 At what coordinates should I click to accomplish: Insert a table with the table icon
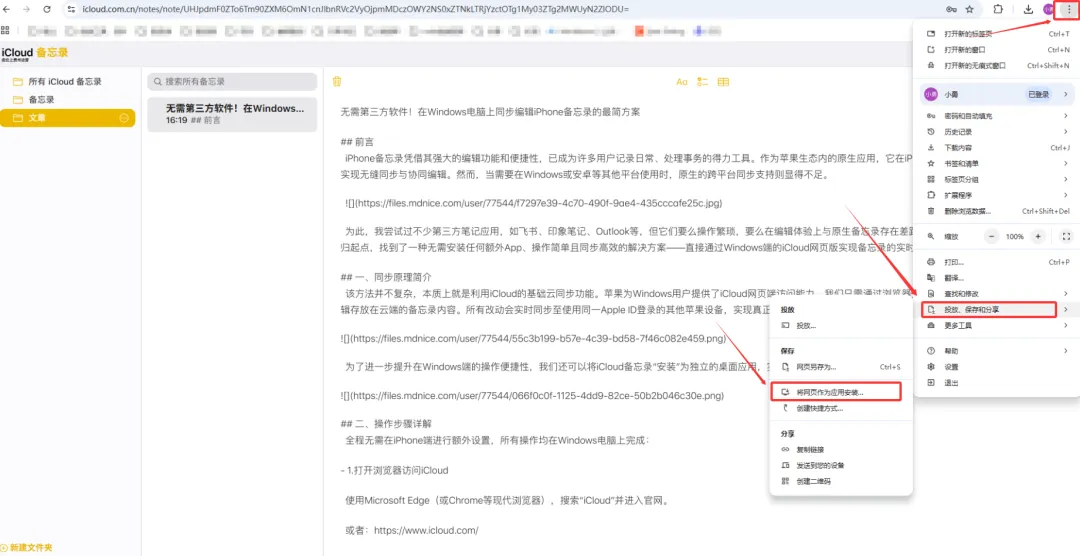coord(723,81)
